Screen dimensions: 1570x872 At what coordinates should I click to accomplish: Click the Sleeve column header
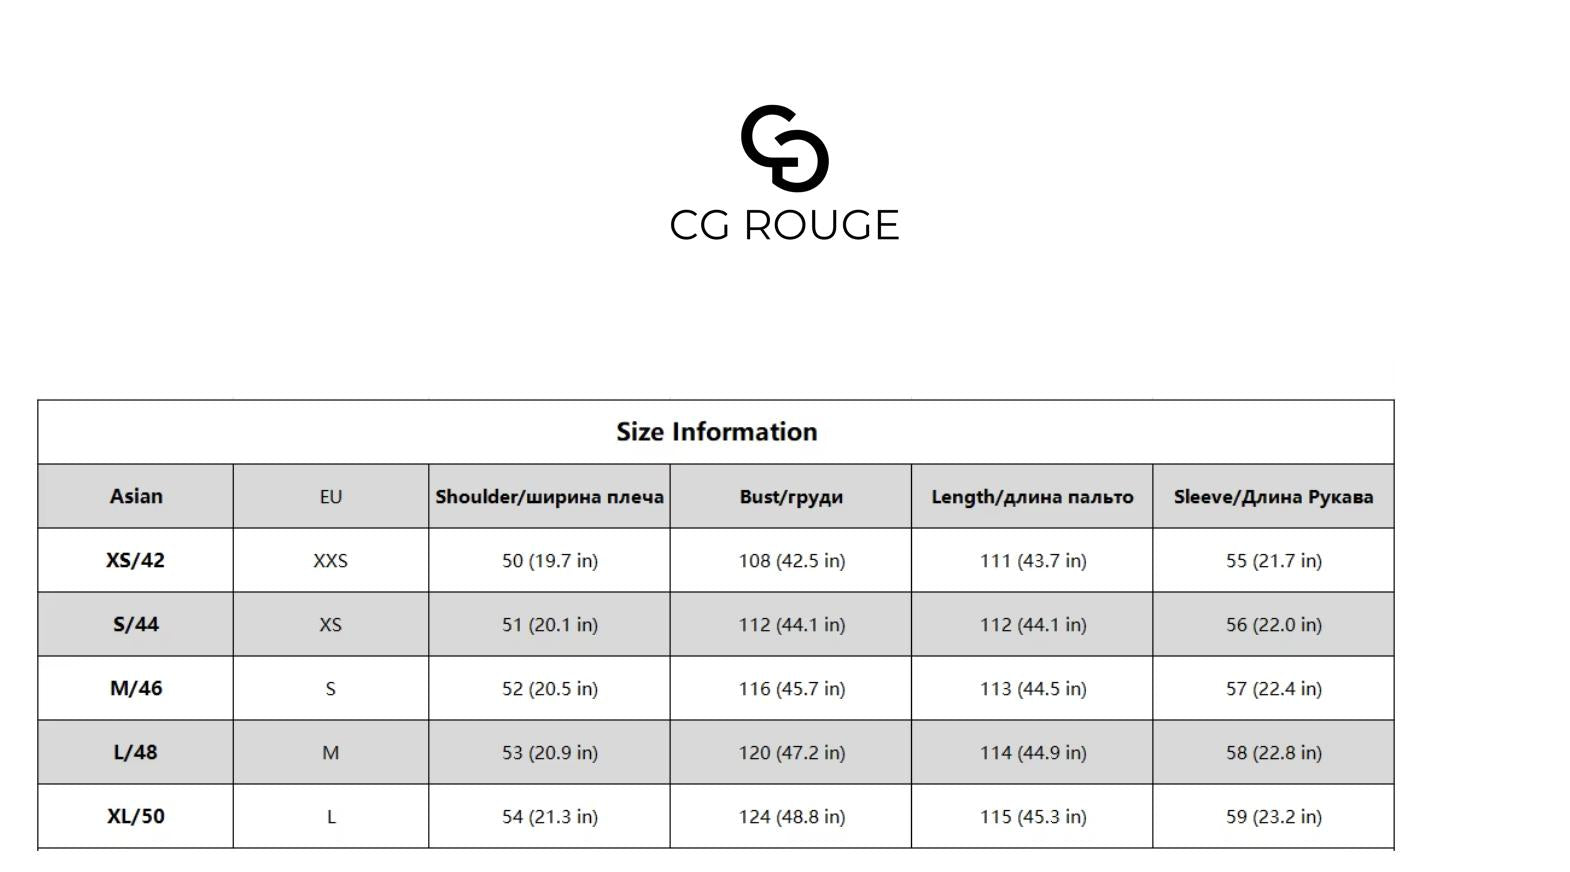click(1273, 497)
